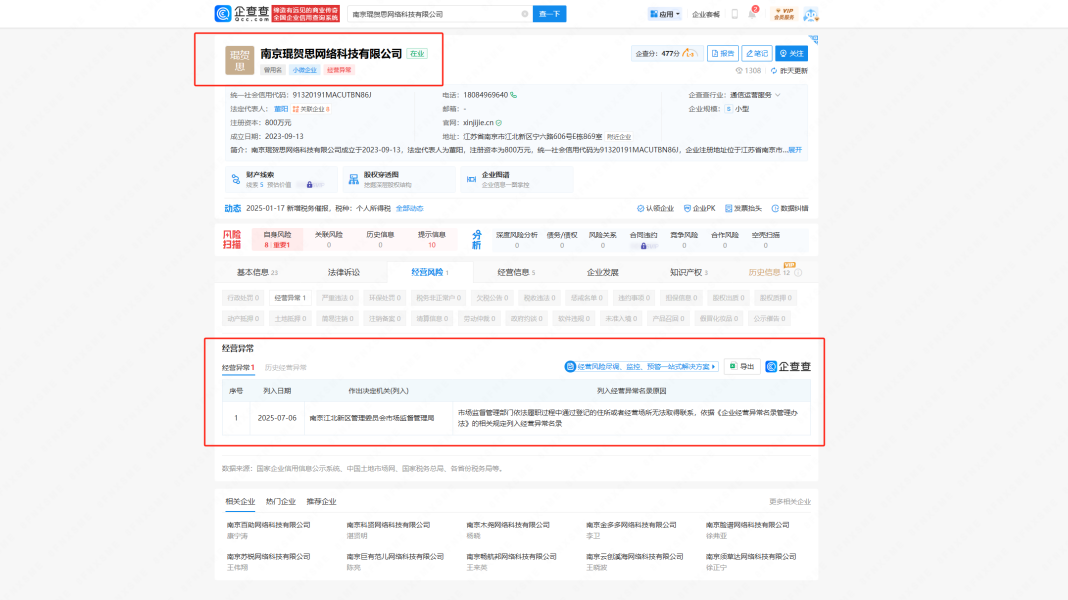The height and width of the screenshot is (600, 1068).
Task: Open the 企业套餐 link in the header
Action: click(x=706, y=14)
